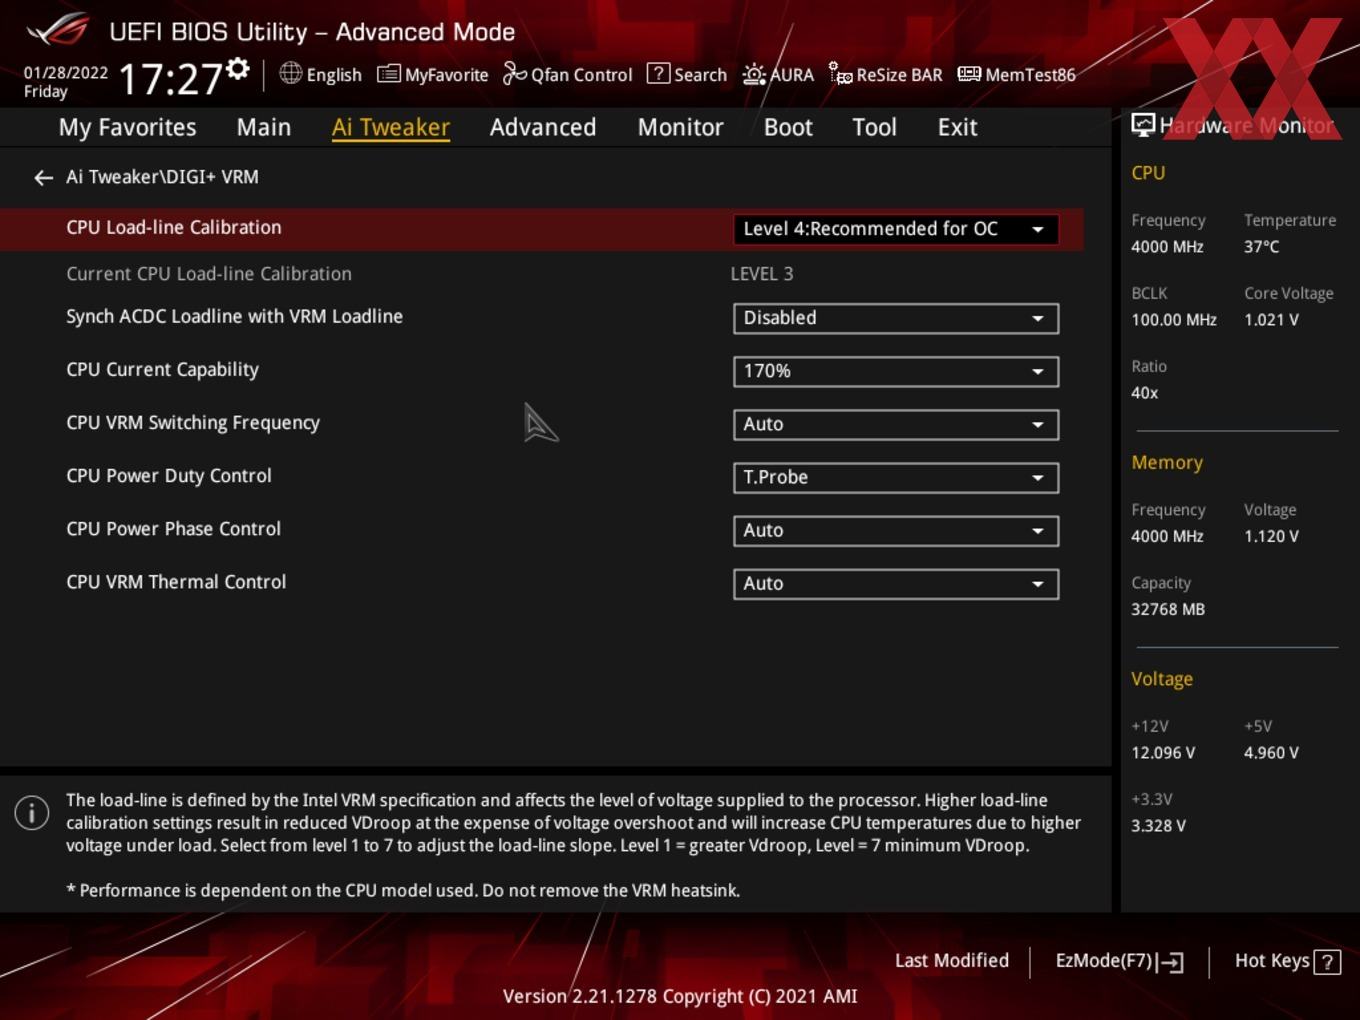This screenshot has width=1360, height=1020.
Task: Click Core Voltage 1.021 V value
Action: [1271, 320]
